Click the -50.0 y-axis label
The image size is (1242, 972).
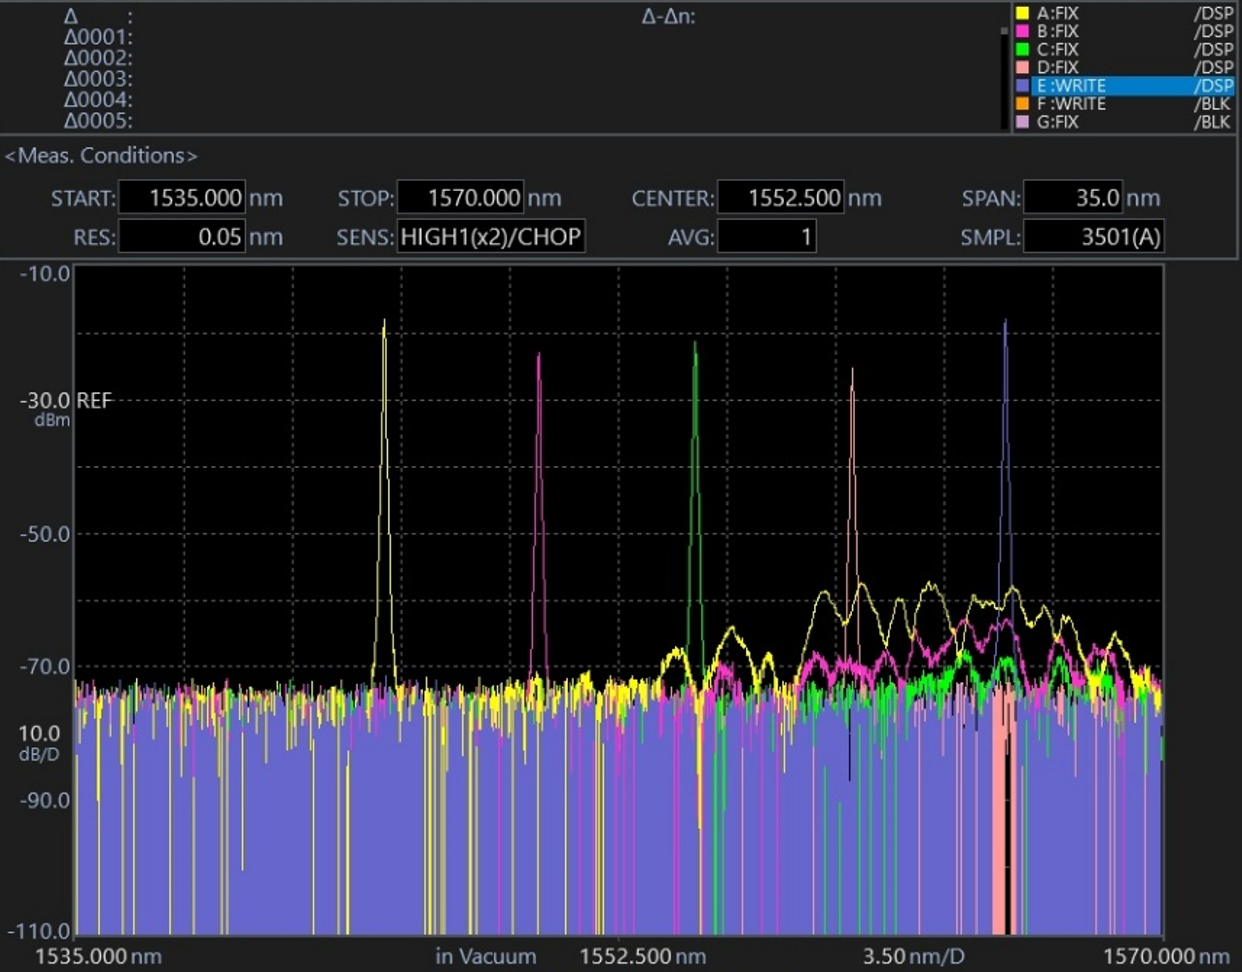tap(44, 534)
